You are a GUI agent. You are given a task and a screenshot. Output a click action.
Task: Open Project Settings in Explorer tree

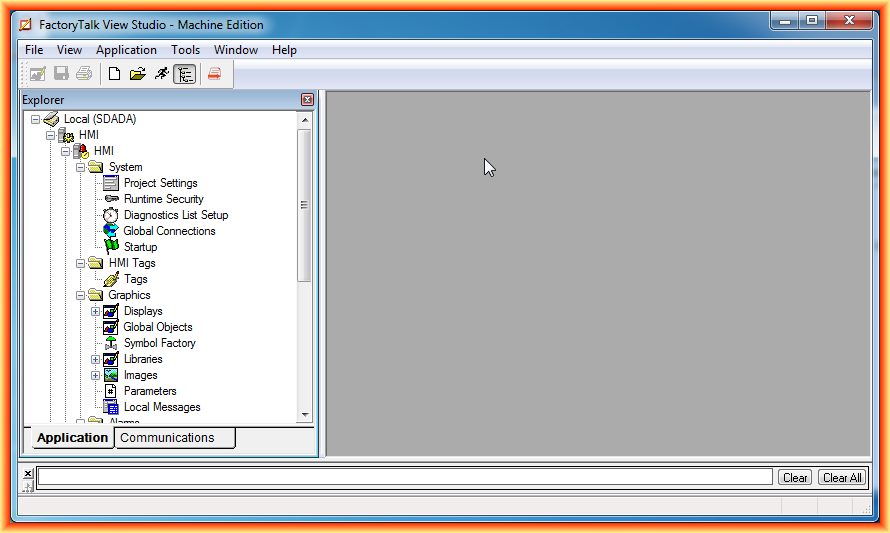[x=160, y=183]
